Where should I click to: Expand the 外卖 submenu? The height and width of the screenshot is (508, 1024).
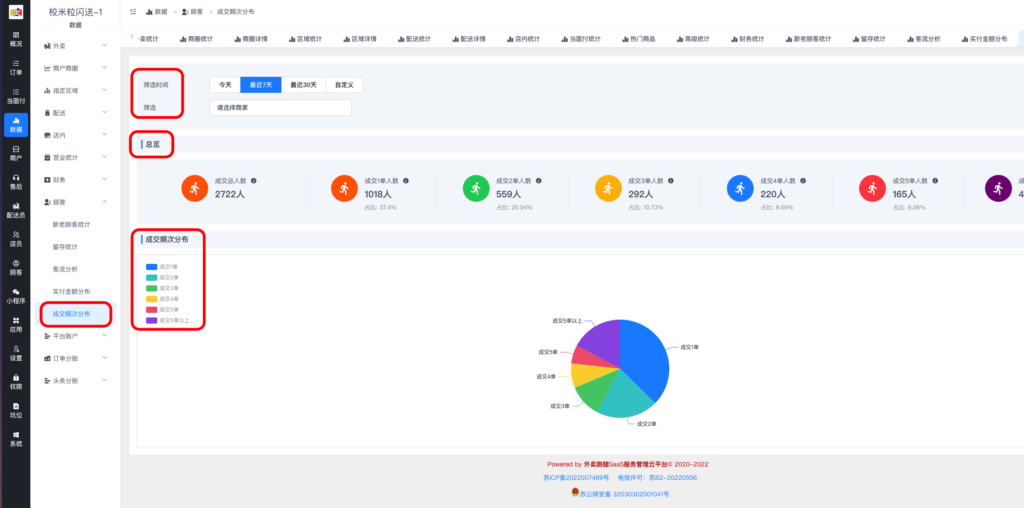coord(77,46)
